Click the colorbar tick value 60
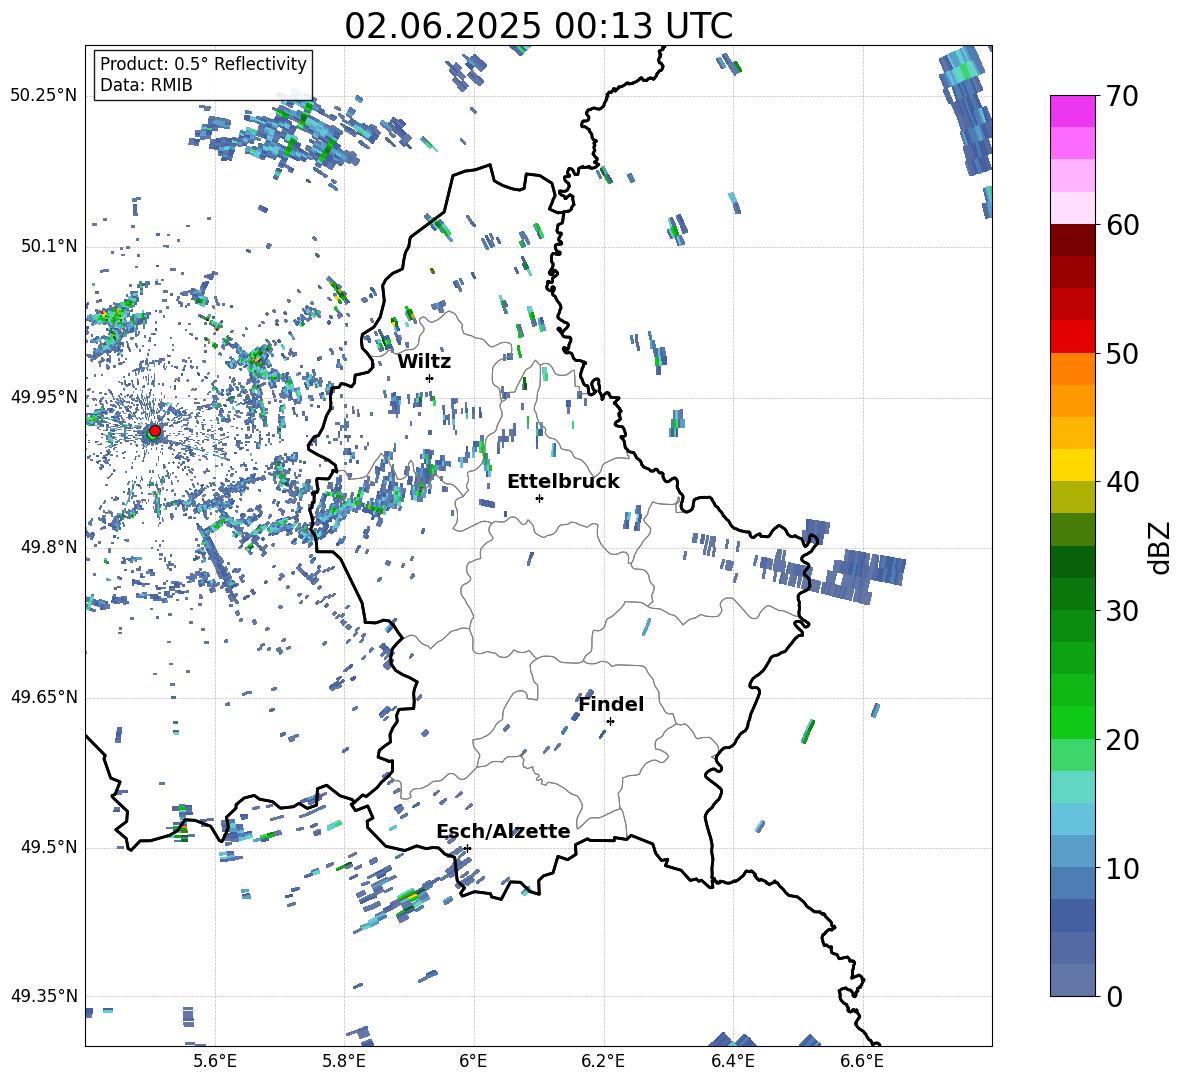Viewport: 1184px width, 1081px height. [1121, 224]
